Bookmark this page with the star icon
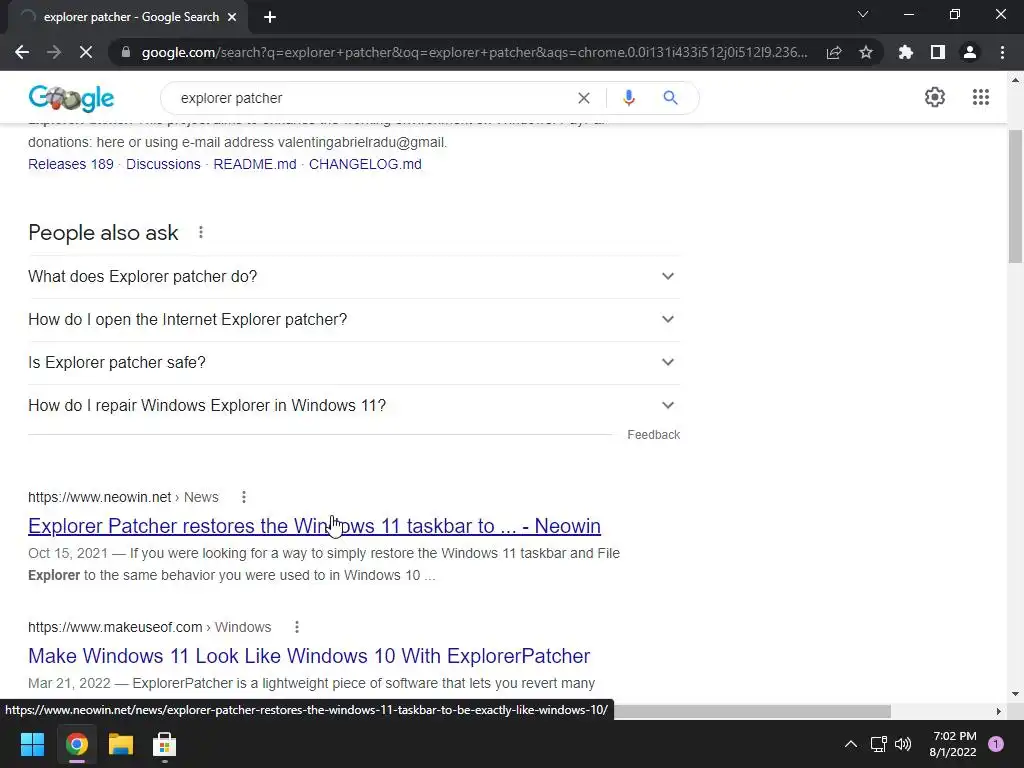Viewport: 1024px width, 768px height. click(866, 52)
